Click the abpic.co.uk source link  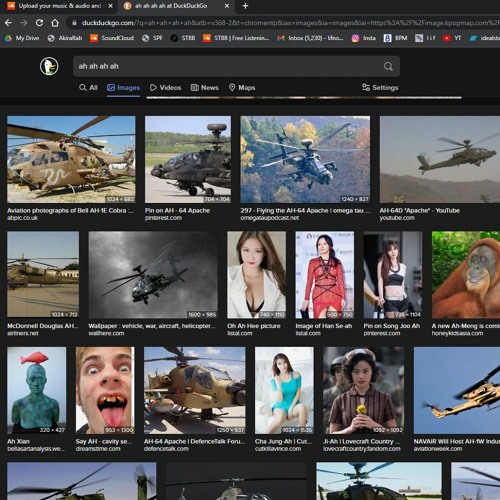23,218
